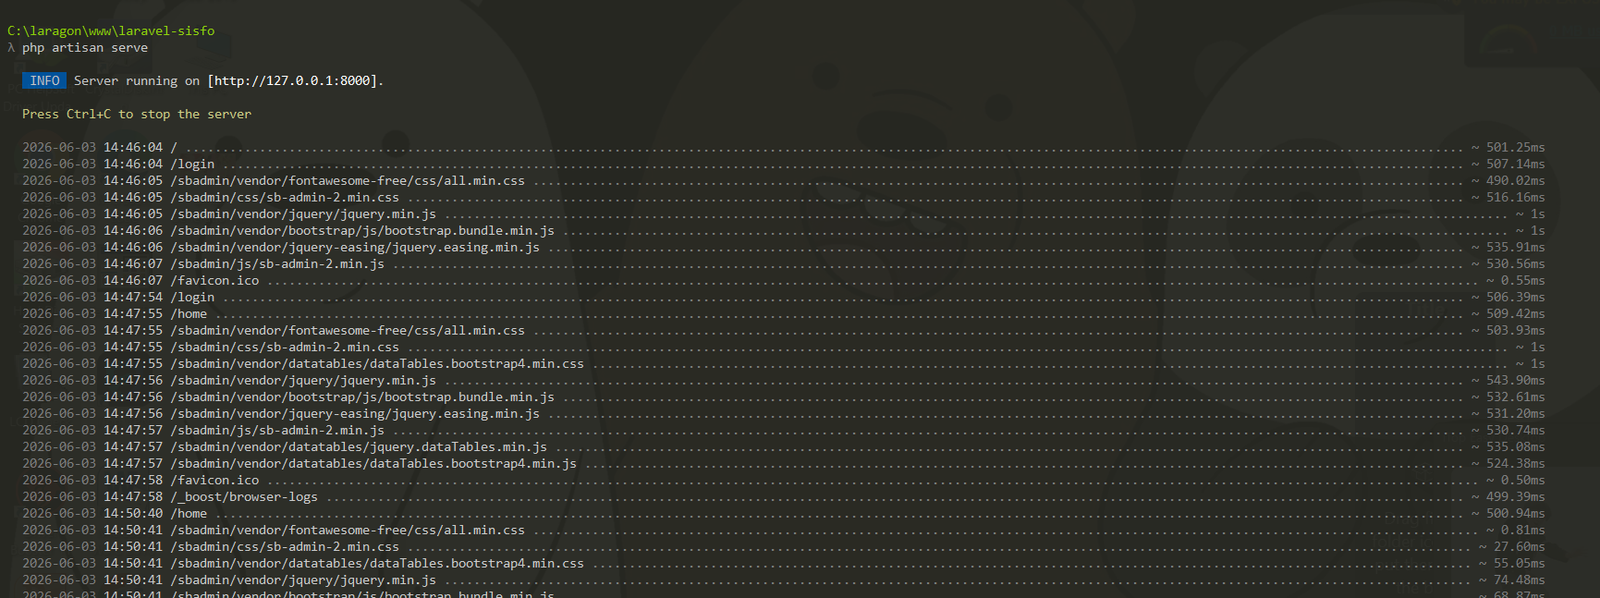The height and width of the screenshot is (598, 1600).
Task: Click the 524.38ms duration value
Action: (1515, 463)
